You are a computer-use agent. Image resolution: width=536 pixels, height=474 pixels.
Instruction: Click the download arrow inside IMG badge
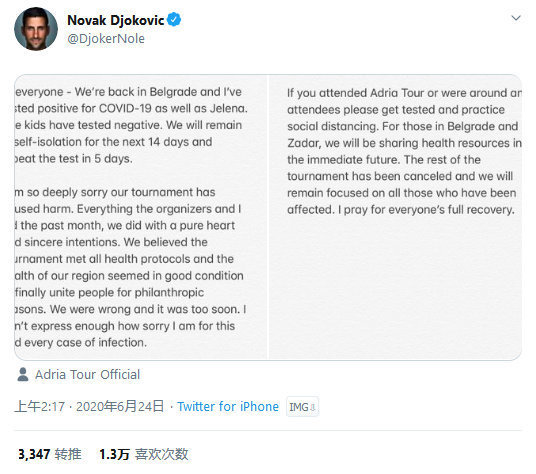coord(312,407)
